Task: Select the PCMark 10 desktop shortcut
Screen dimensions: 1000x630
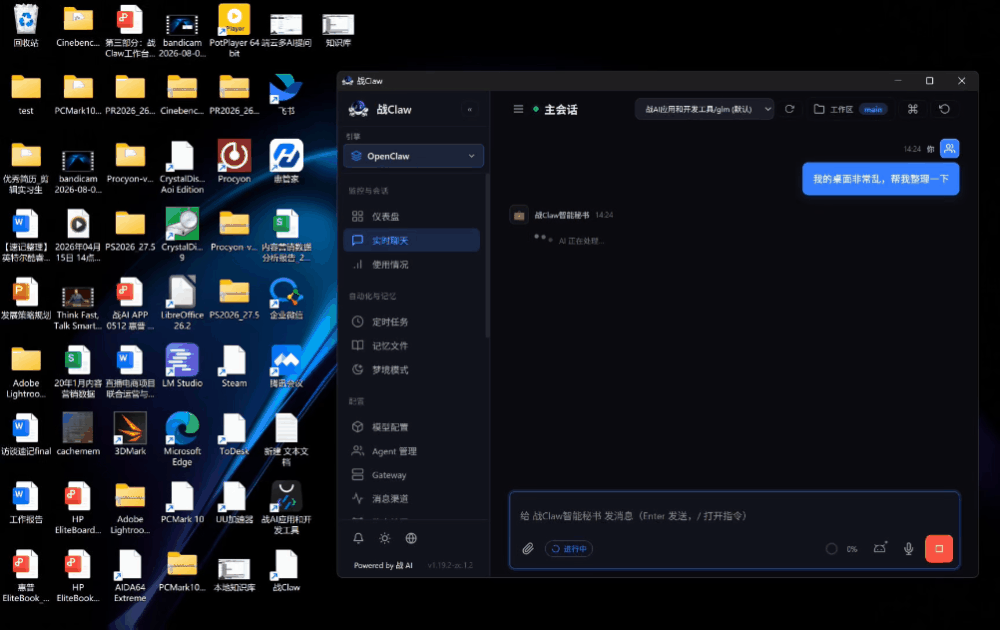Action: (182, 502)
